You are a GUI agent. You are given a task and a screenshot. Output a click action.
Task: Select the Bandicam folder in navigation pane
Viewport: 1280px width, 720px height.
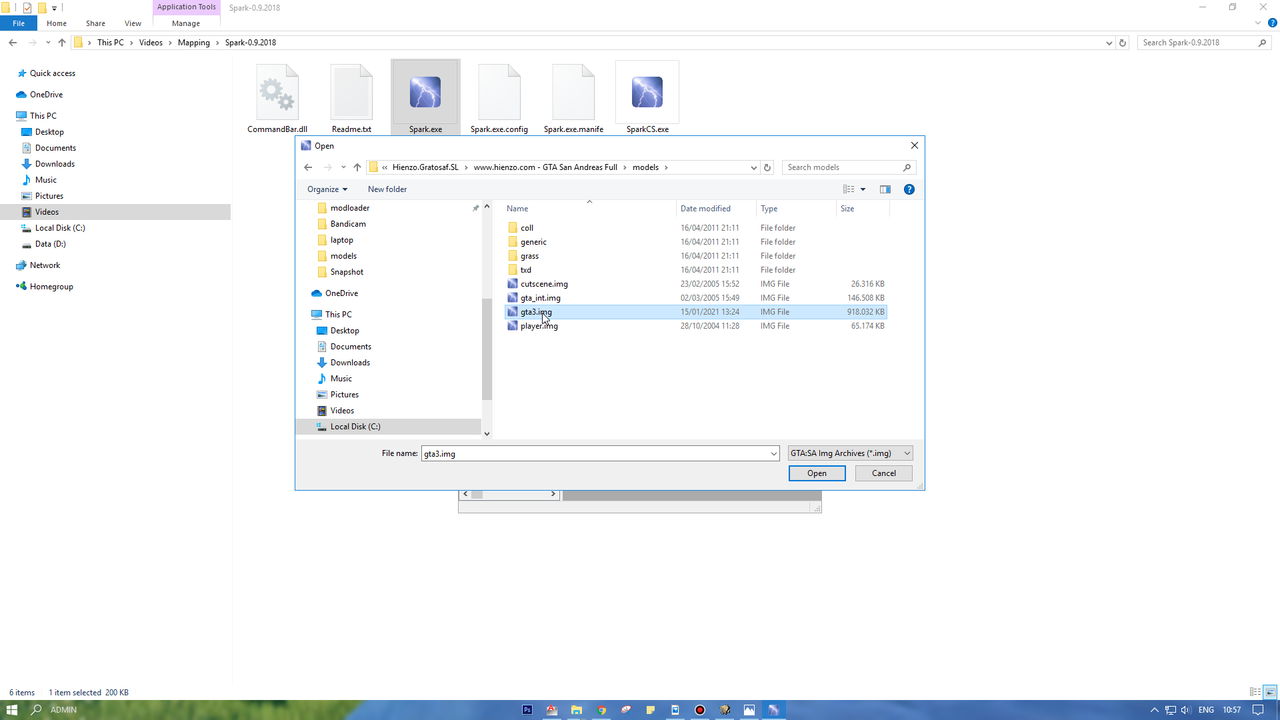[348, 224]
